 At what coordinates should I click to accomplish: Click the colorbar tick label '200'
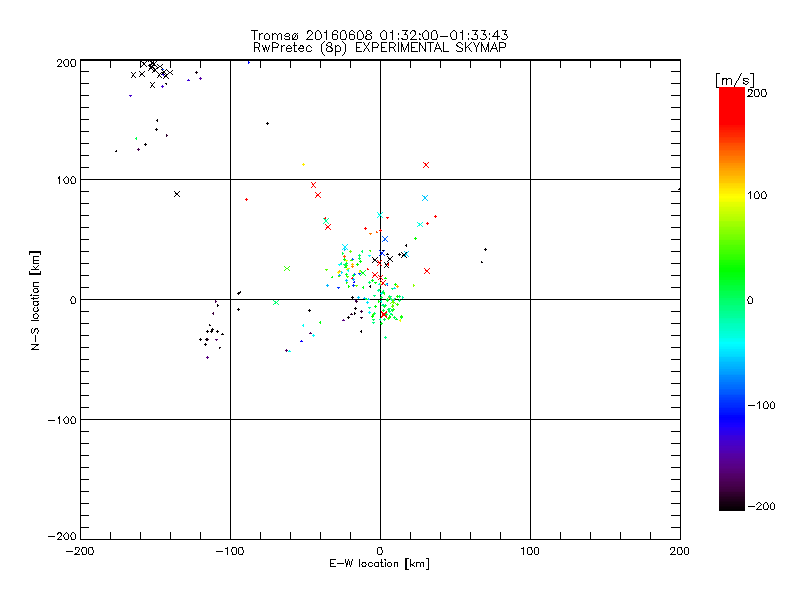tap(757, 93)
